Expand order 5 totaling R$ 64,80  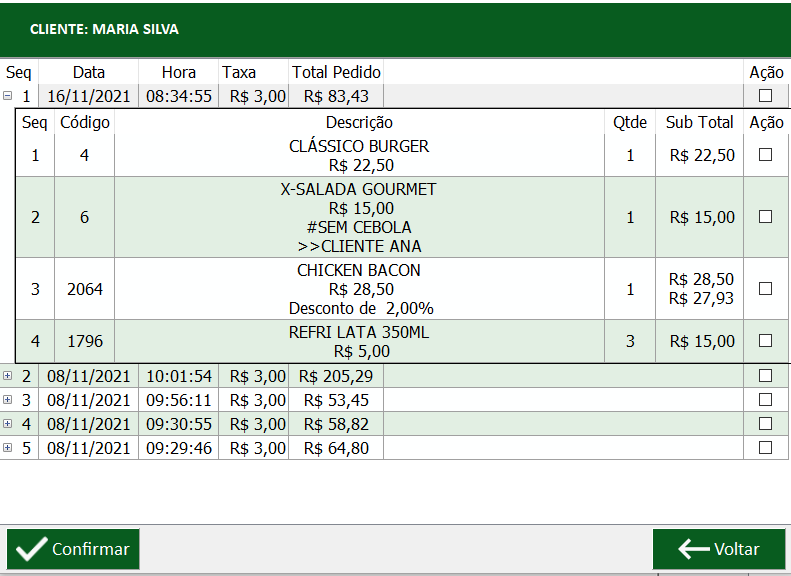pyautogui.click(x=8, y=448)
